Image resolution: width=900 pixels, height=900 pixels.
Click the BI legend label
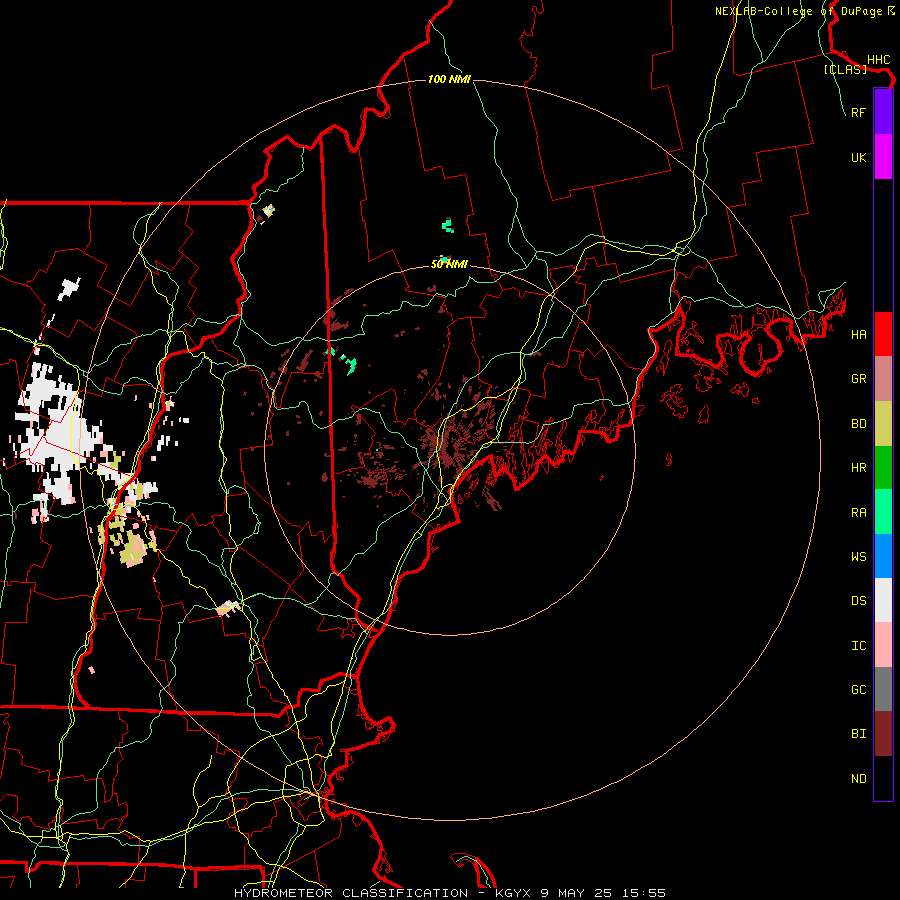pyautogui.click(x=858, y=734)
